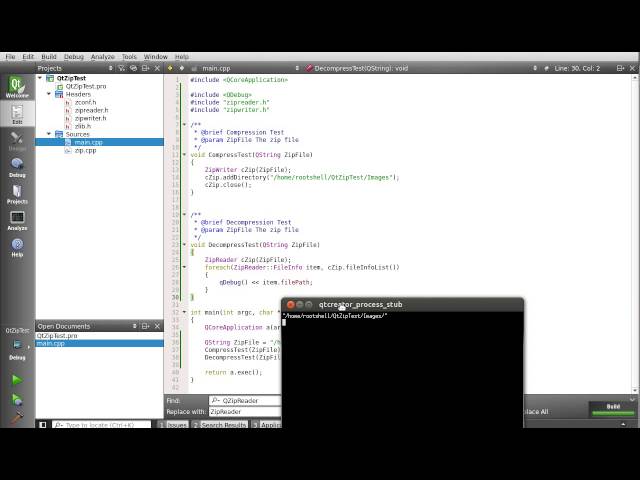Split the Projects side panel
The image size is (640, 480).
(145, 68)
